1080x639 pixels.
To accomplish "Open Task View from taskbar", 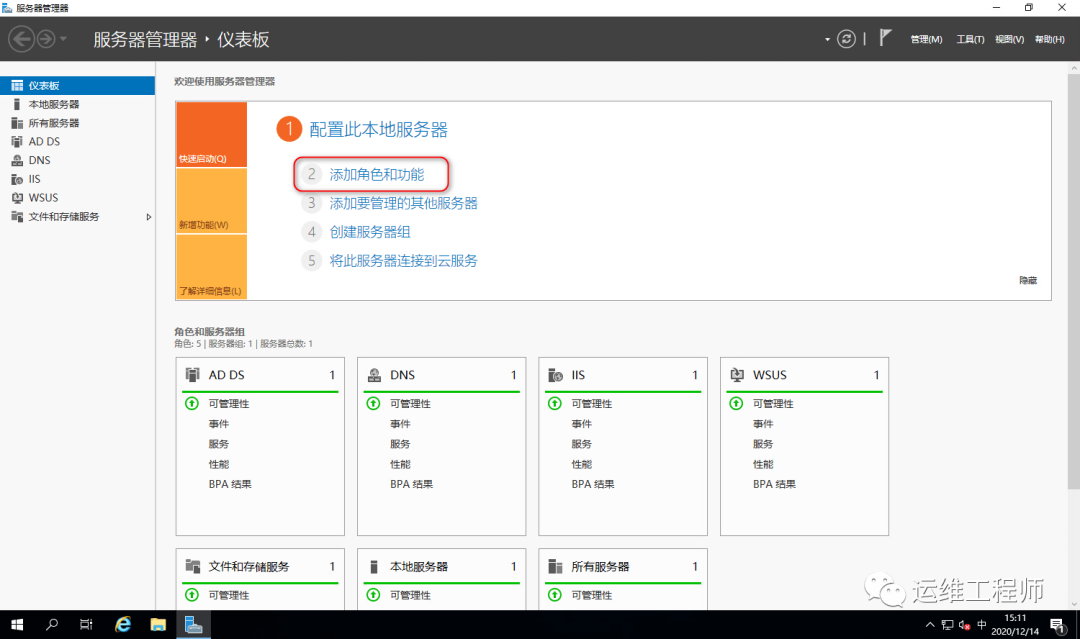I will (x=86, y=625).
